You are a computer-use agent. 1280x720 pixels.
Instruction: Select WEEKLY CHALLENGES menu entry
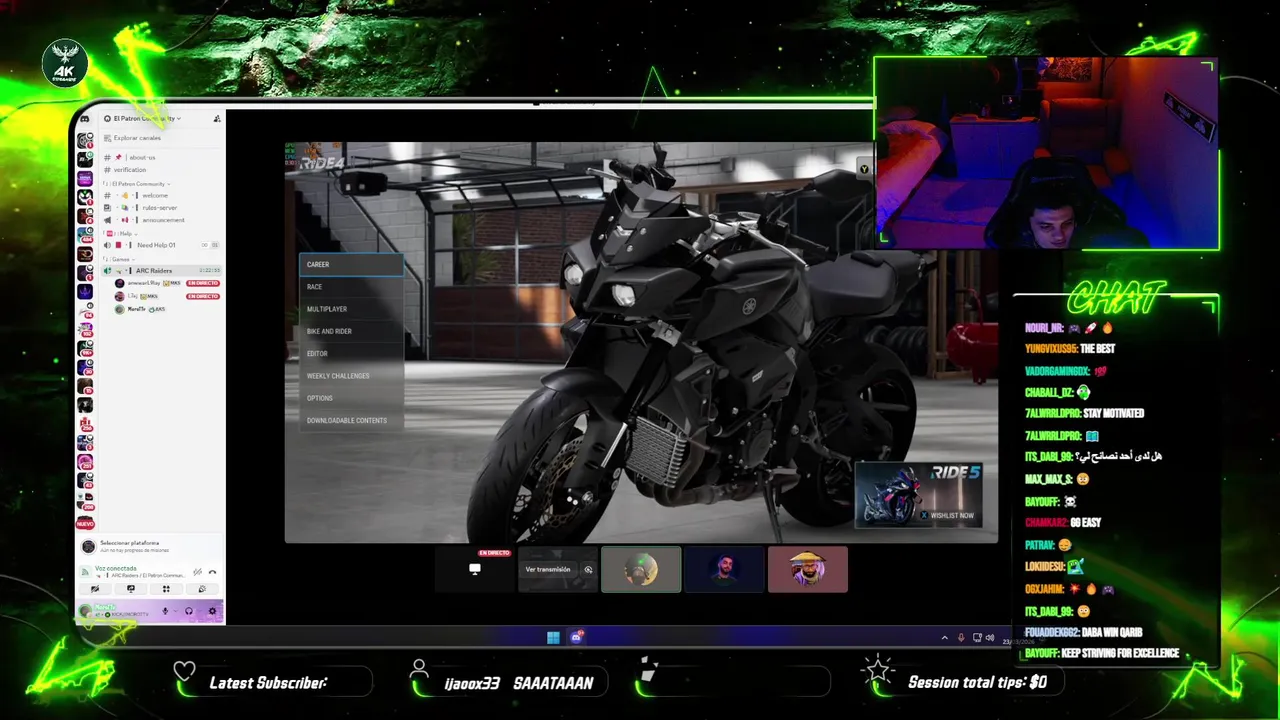click(351, 376)
